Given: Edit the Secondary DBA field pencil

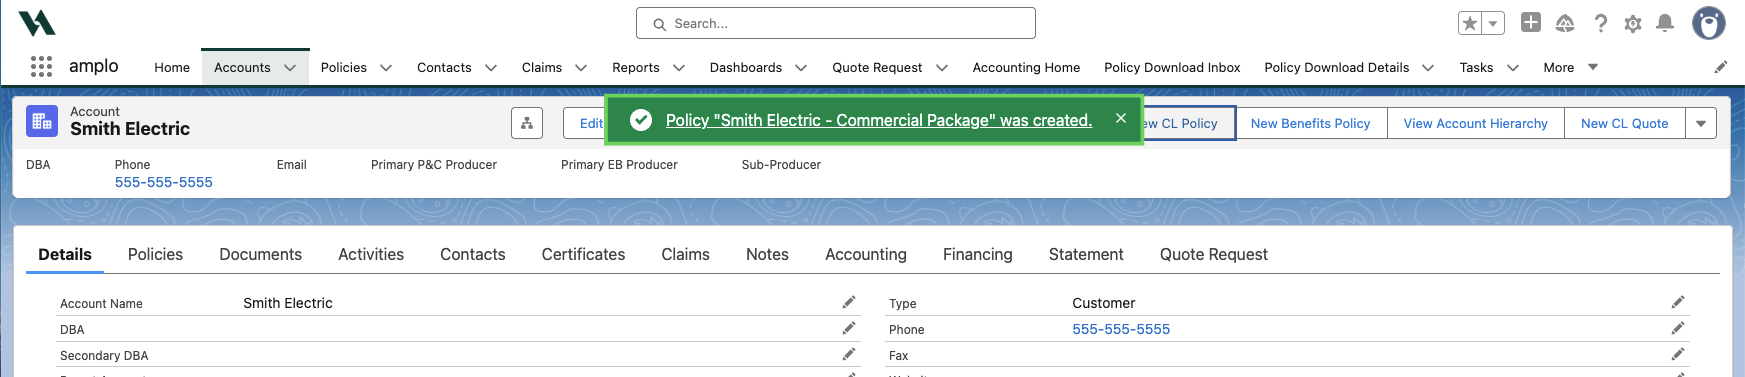Looking at the screenshot, I should pyautogui.click(x=849, y=354).
